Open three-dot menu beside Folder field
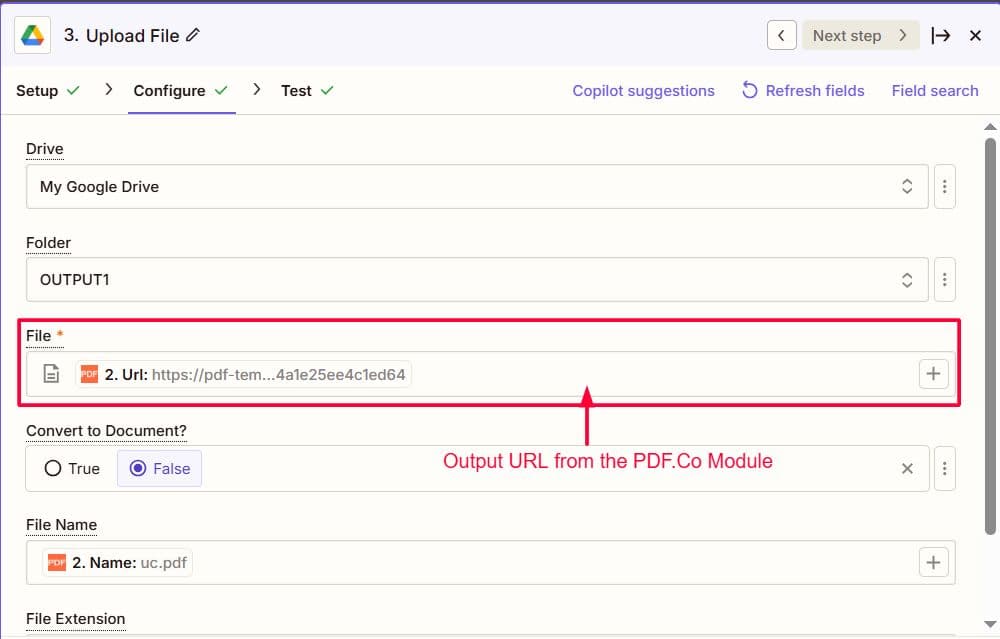Image resolution: width=1000 pixels, height=639 pixels. 945,280
